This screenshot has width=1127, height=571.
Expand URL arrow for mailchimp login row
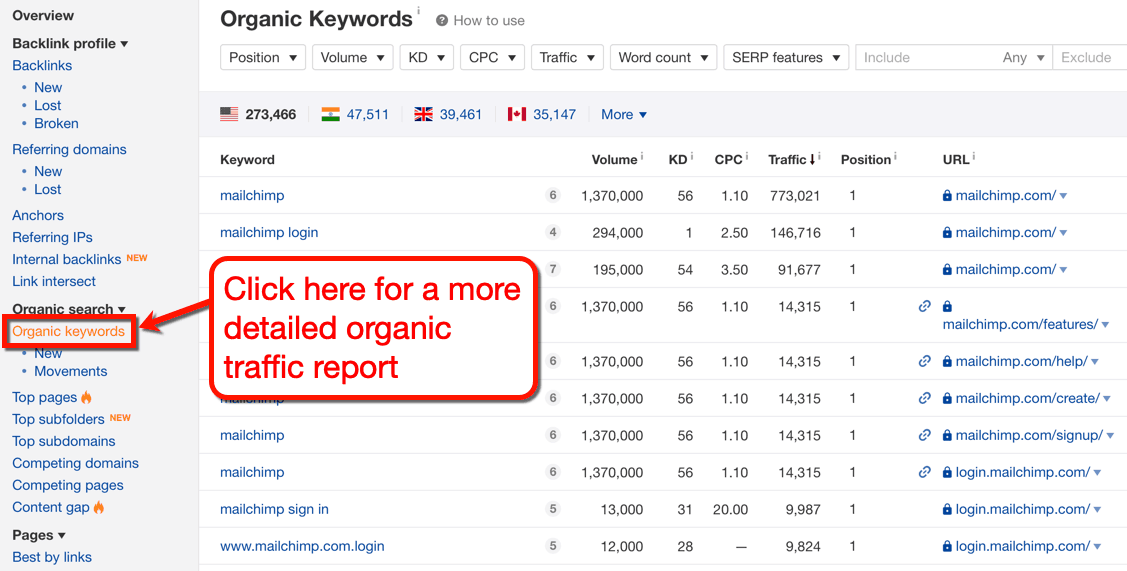coord(1063,233)
